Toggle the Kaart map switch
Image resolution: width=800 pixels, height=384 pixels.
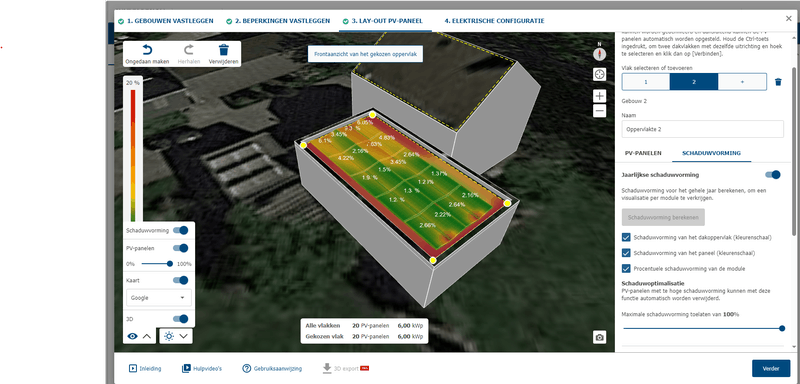(181, 280)
